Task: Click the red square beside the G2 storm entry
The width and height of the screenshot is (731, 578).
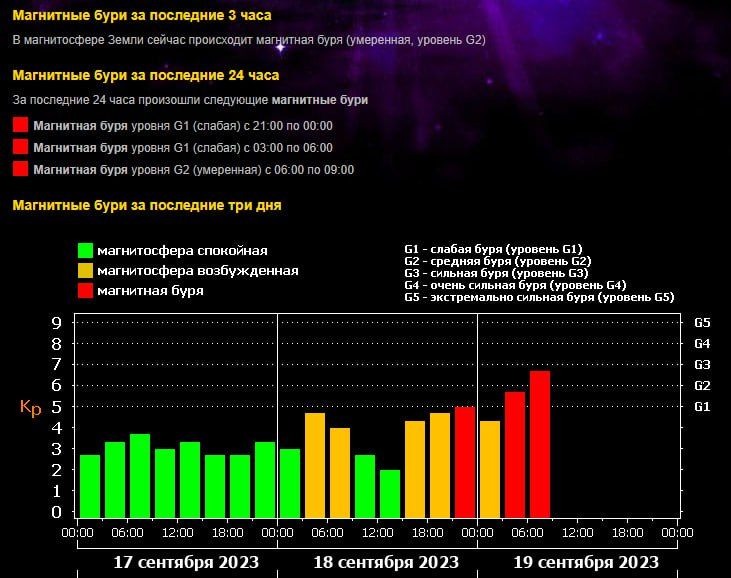Action: [20, 169]
